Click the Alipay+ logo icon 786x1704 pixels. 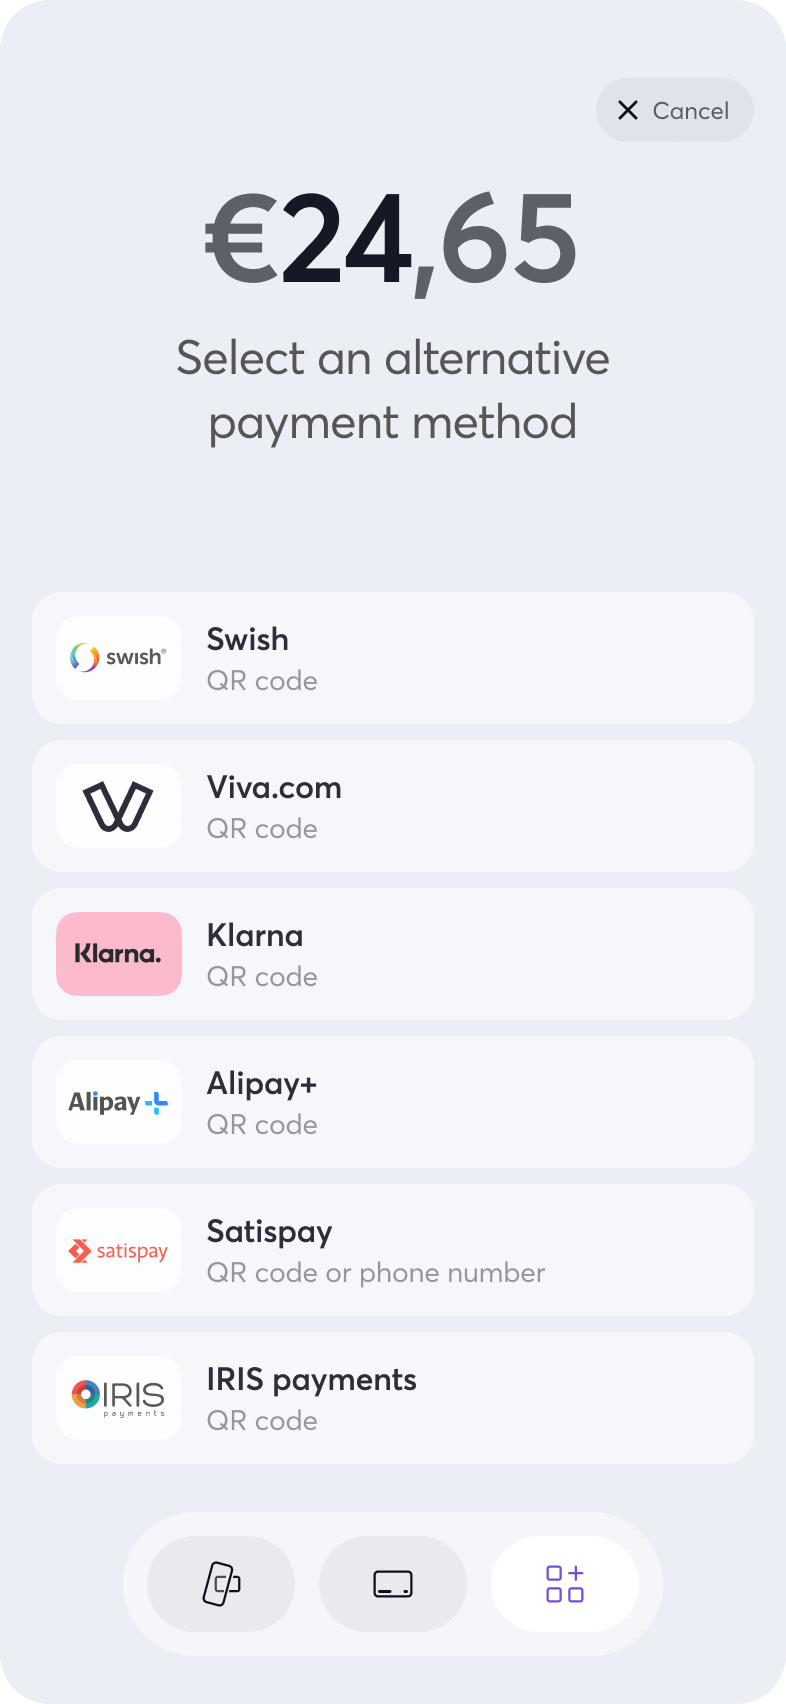click(119, 1102)
